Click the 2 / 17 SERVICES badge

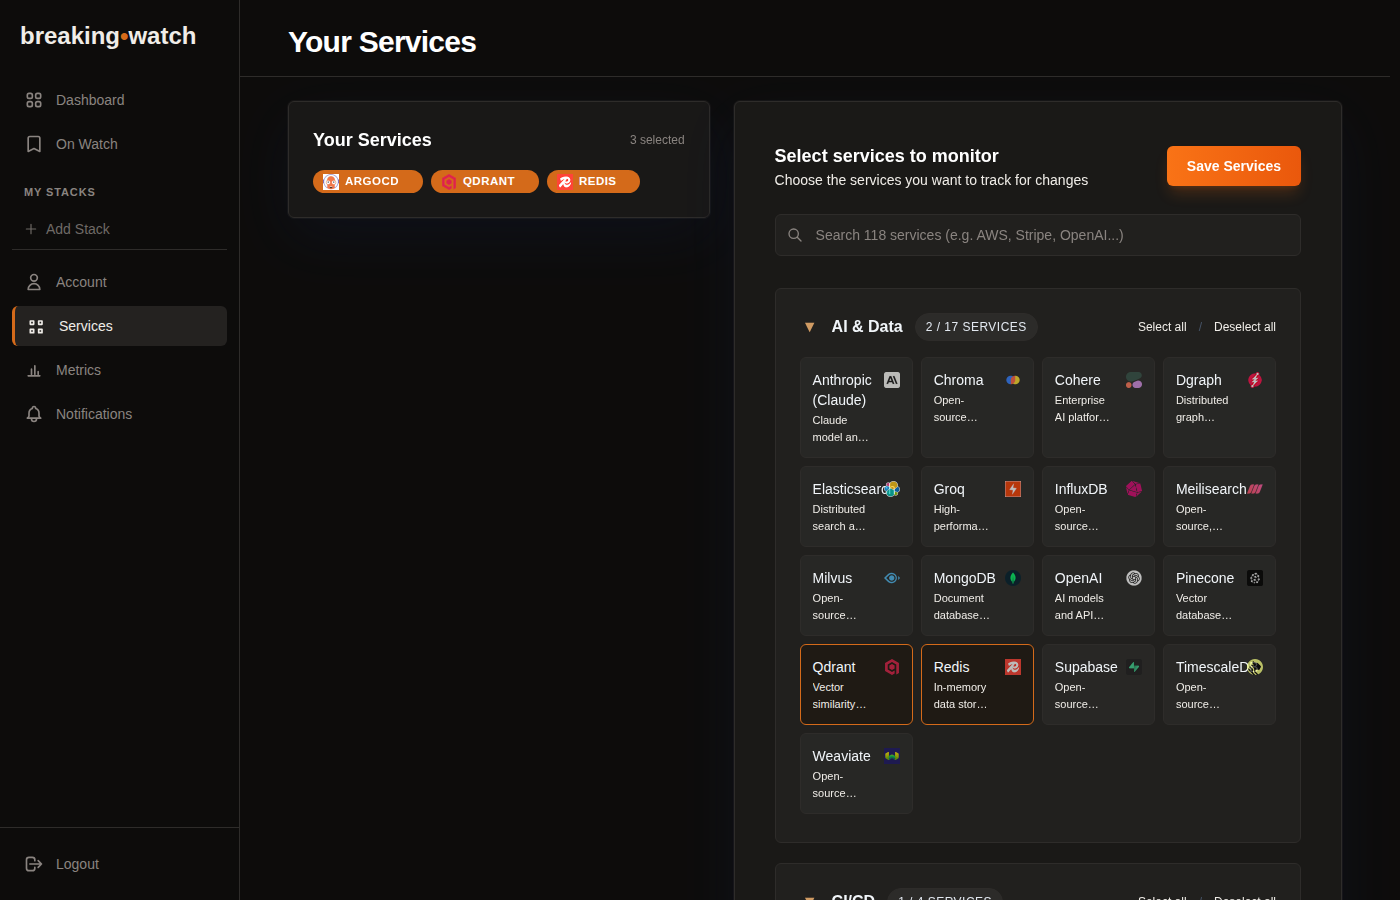(x=976, y=327)
